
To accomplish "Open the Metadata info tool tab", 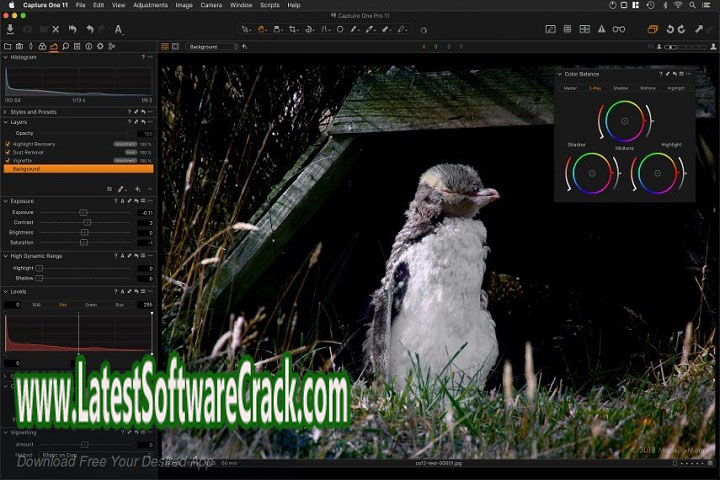I will (89, 46).
